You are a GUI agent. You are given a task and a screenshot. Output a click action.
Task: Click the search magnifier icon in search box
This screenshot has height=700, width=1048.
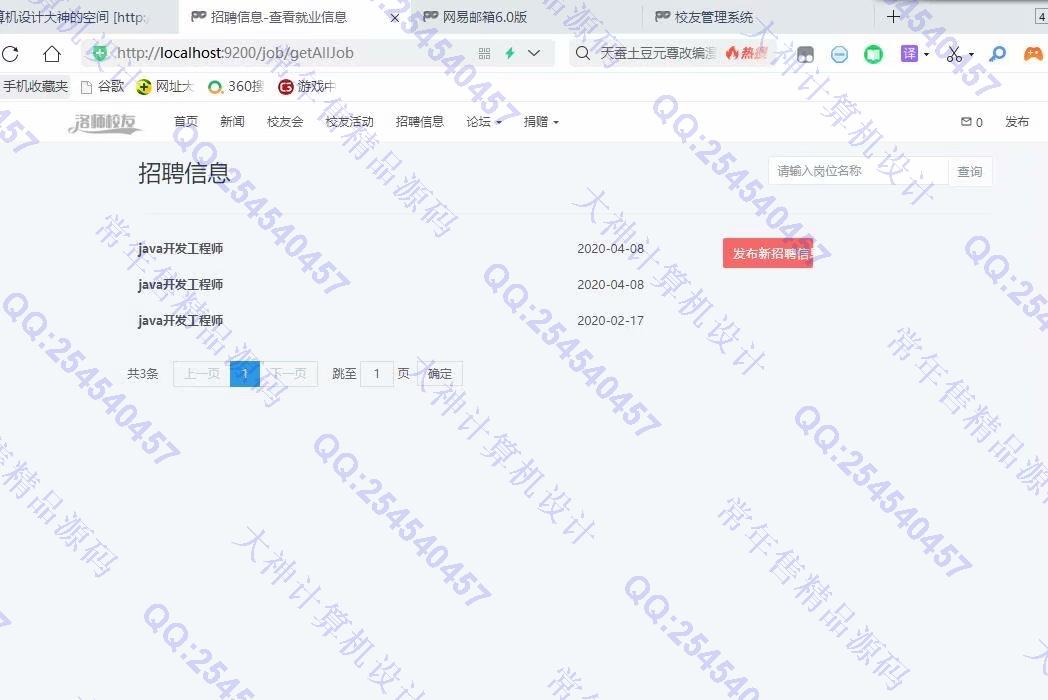[583, 53]
